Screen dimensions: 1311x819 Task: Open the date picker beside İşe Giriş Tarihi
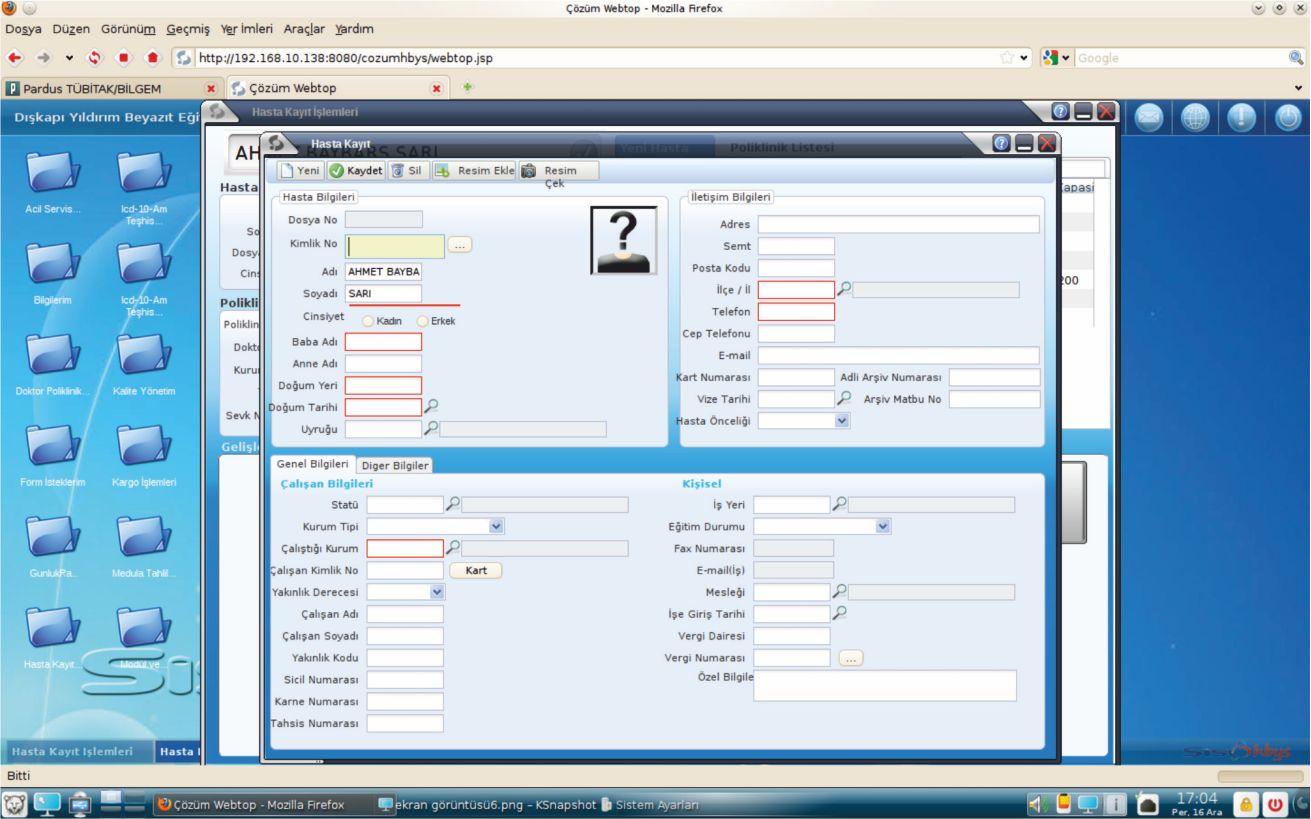(840, 614)
